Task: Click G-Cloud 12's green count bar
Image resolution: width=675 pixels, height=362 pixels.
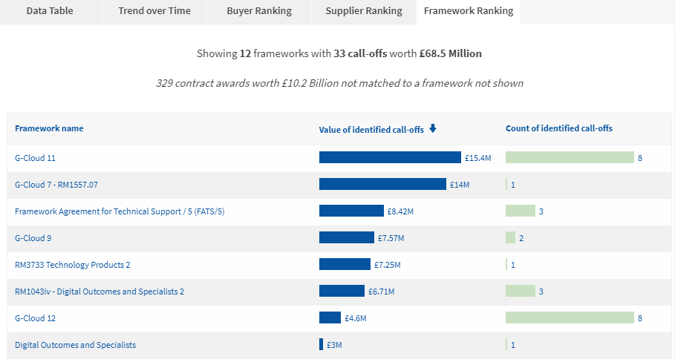Action: [x=570, y=317]
